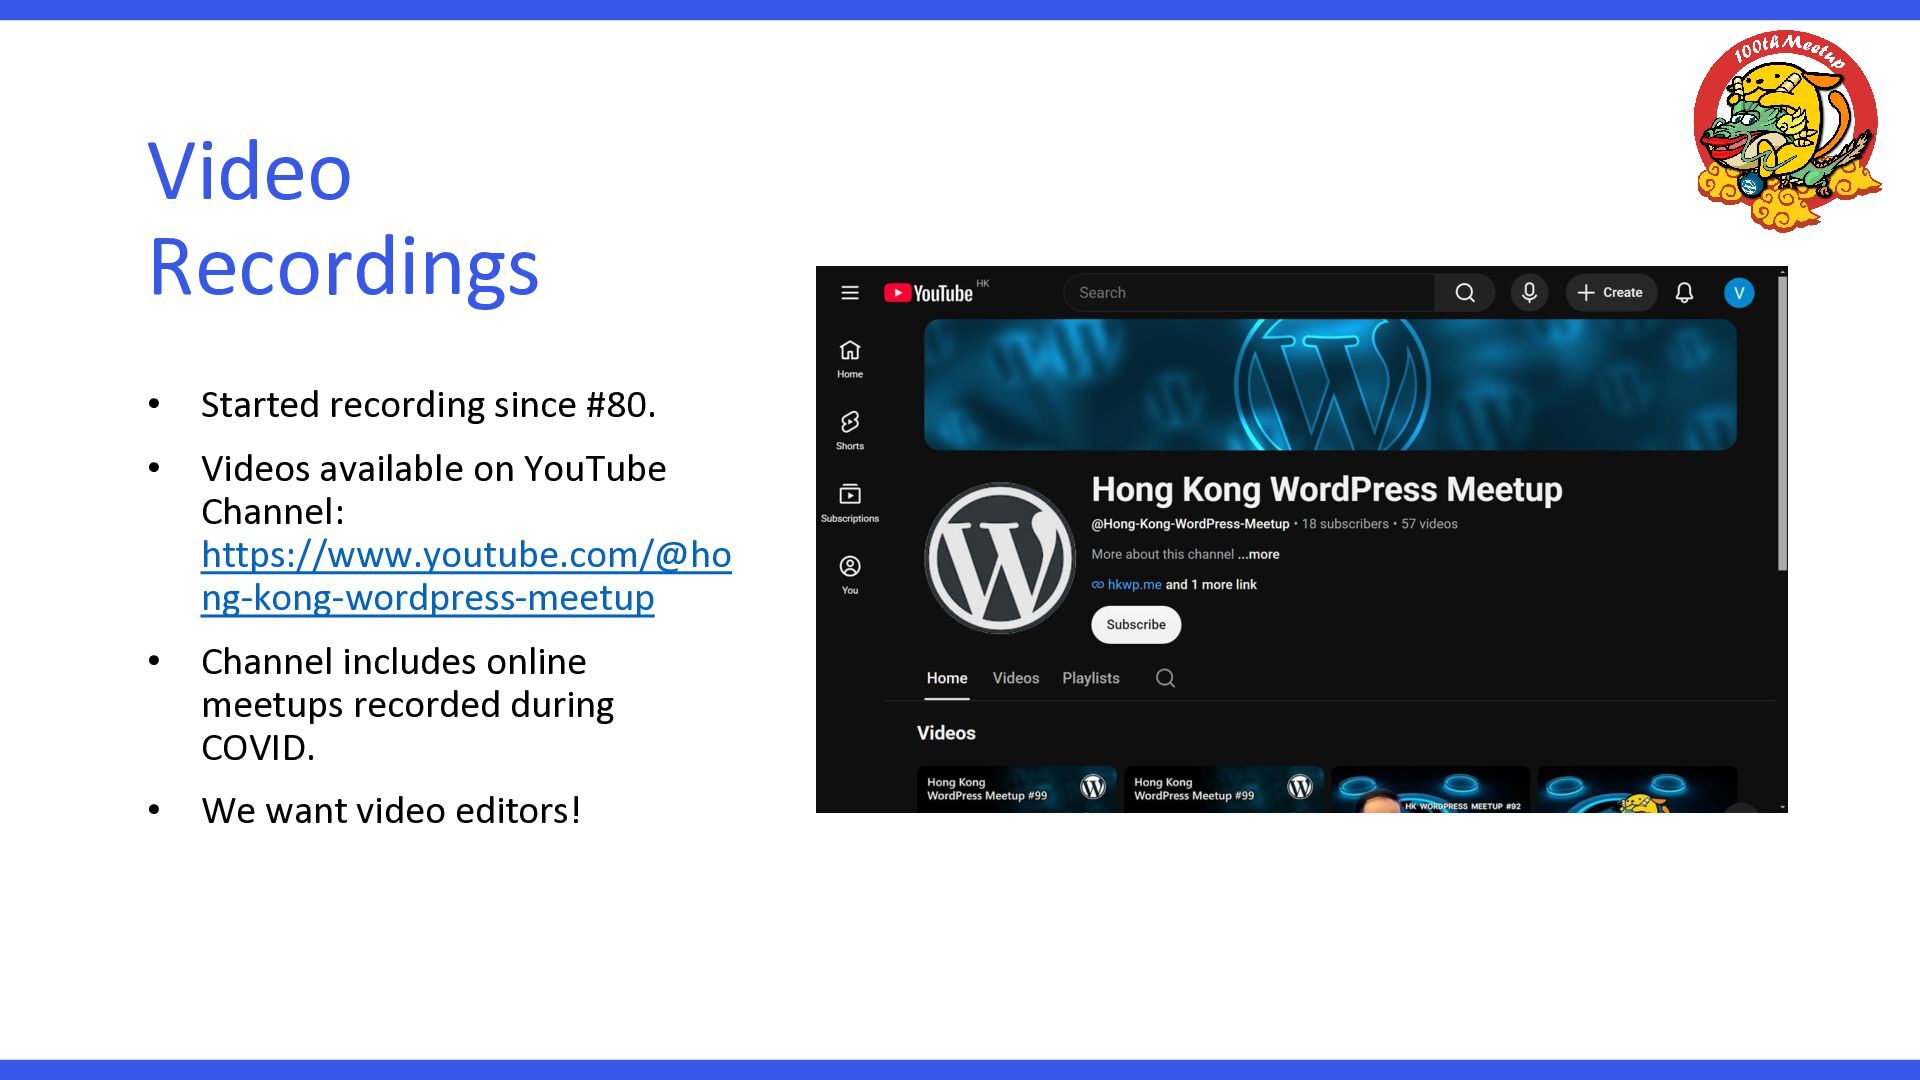The height and width of the screenshot is (1080, 1920).
Task: Click the YouTube logo
Action: coord(929,293)
